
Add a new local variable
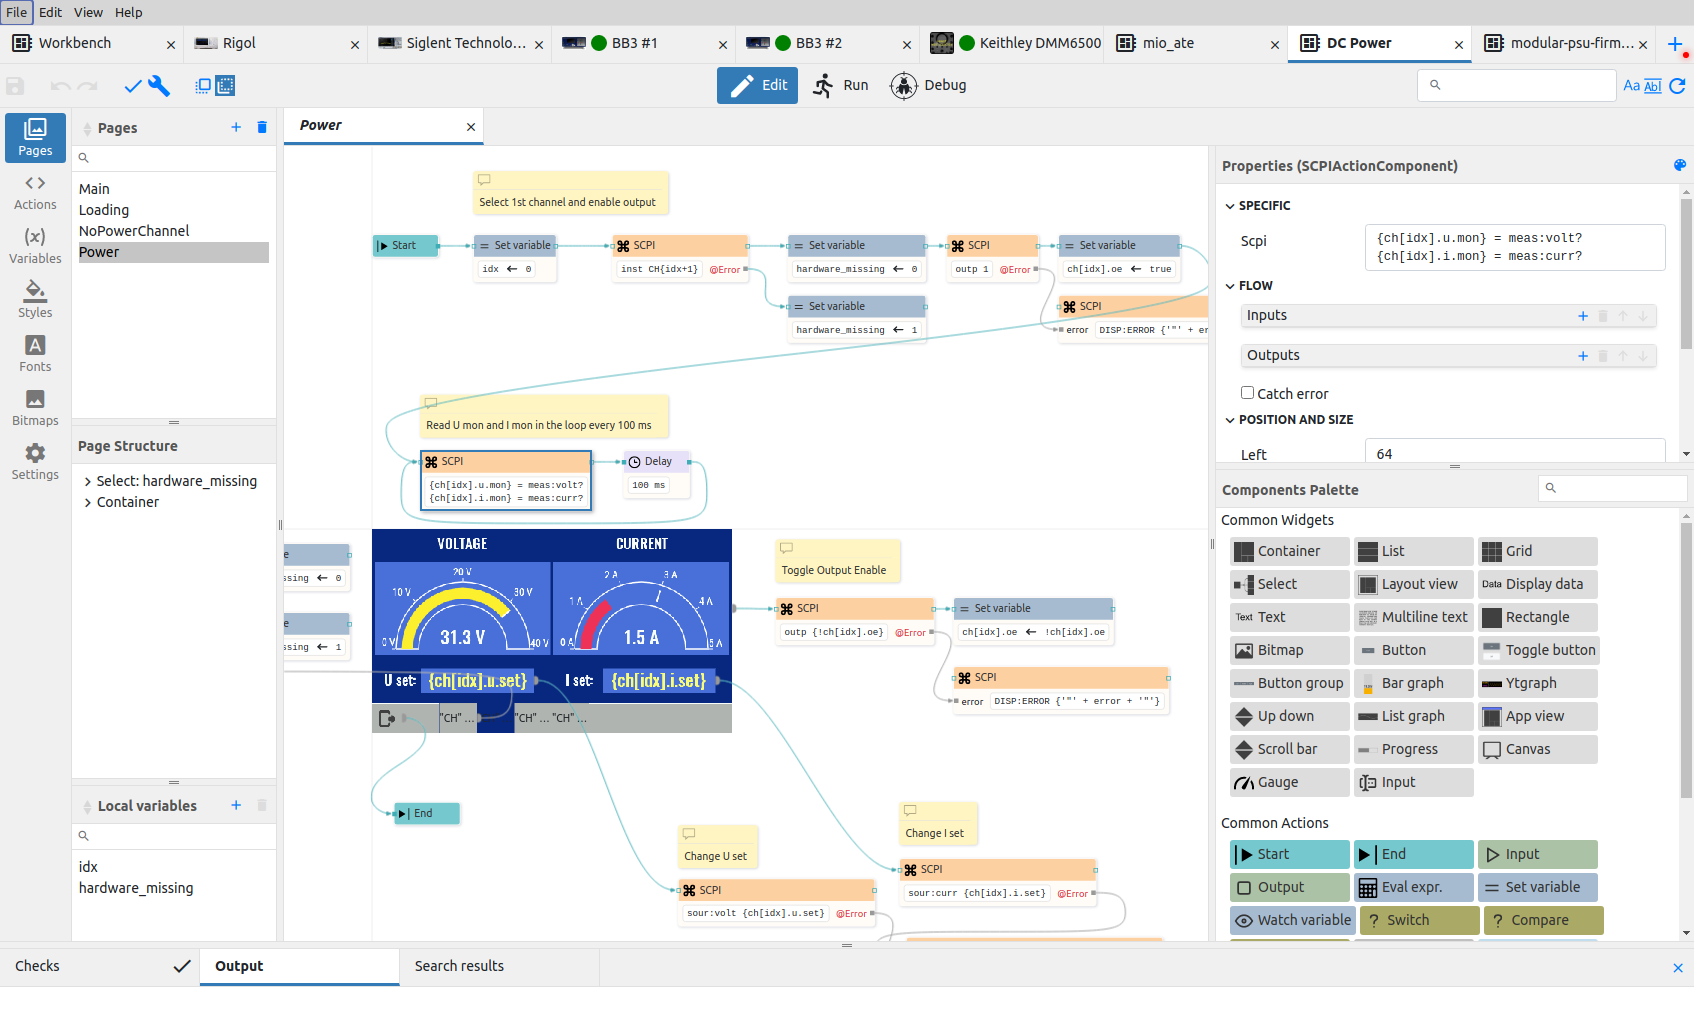click(236, 805)
